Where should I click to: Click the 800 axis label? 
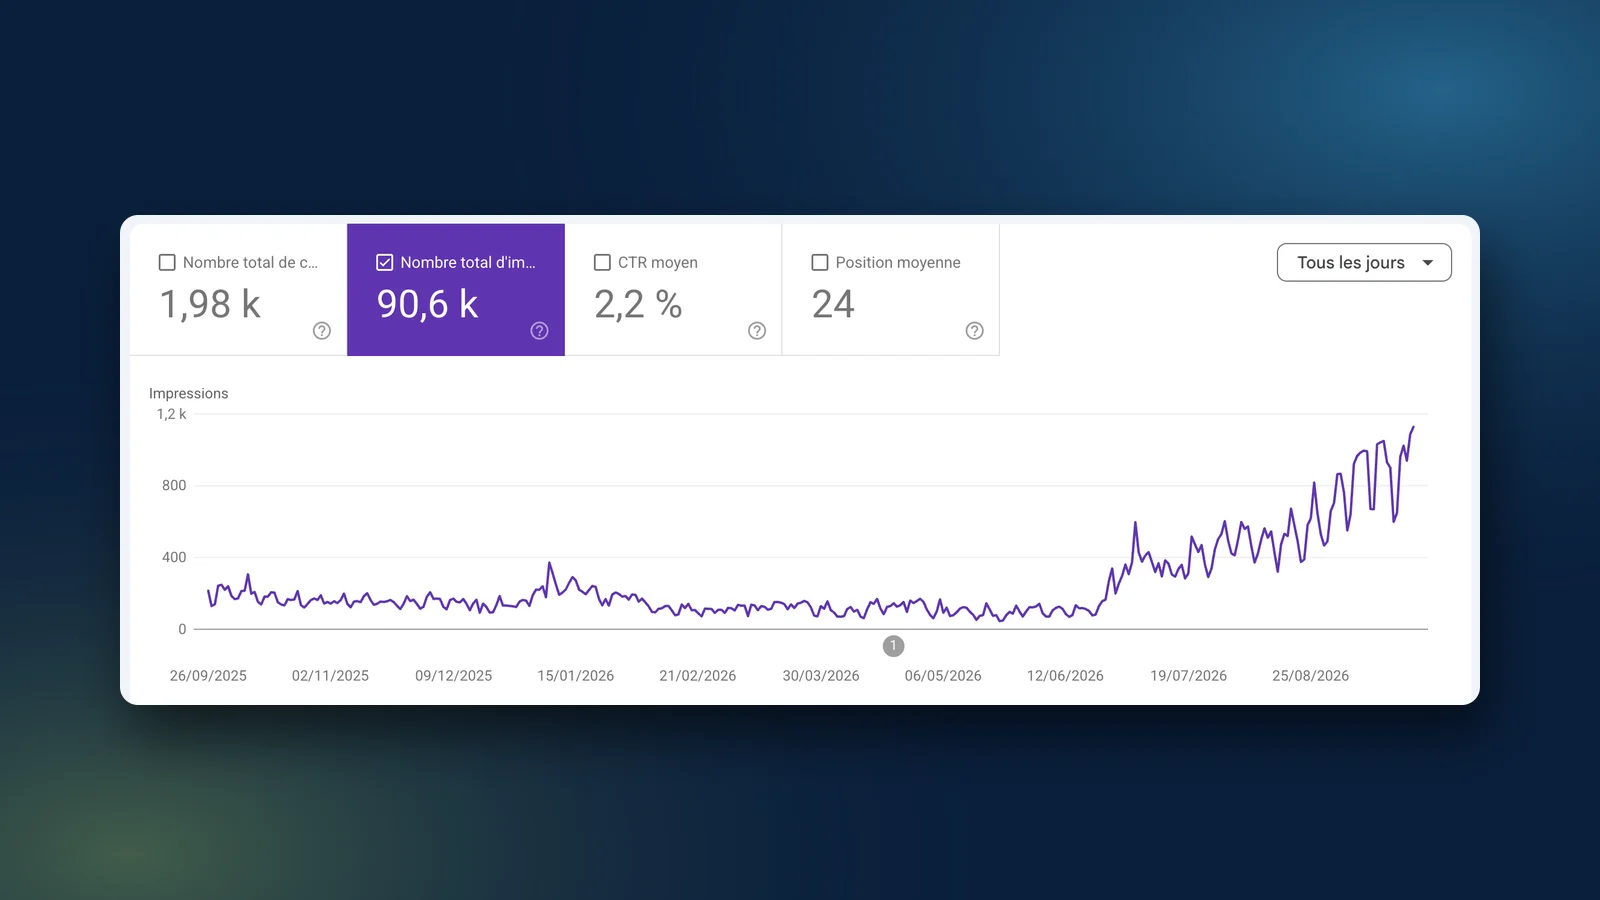click(174, 485)
